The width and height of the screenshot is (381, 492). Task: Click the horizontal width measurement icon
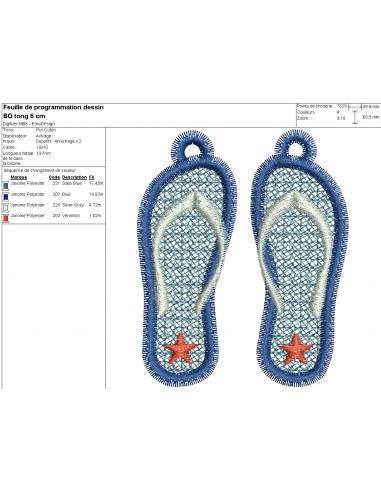(x=355, y=107)
